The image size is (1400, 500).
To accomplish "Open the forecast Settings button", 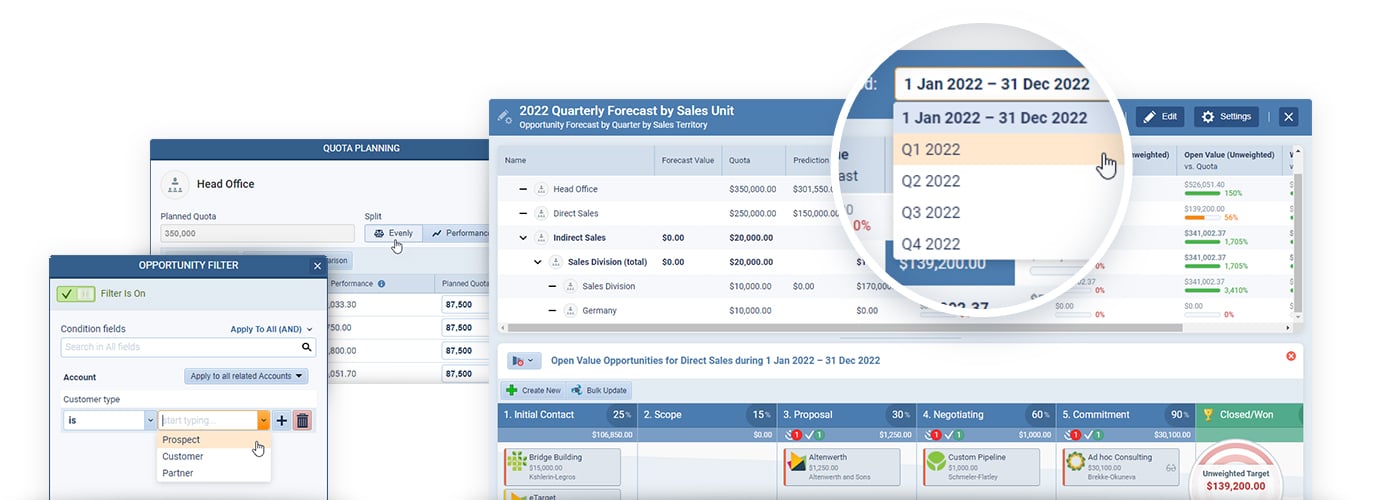I will tap(1227, 116).
